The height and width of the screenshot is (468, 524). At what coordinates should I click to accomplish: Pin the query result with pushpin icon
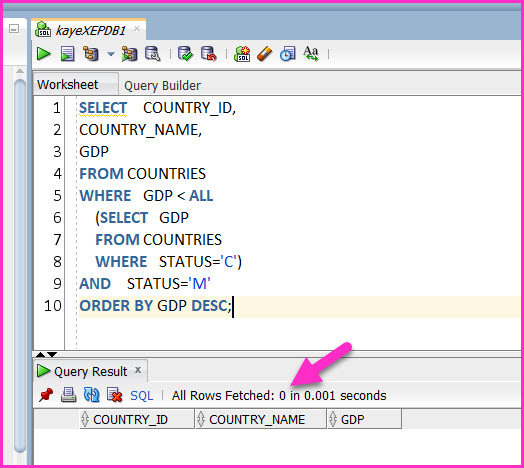[x=46, y=395]
